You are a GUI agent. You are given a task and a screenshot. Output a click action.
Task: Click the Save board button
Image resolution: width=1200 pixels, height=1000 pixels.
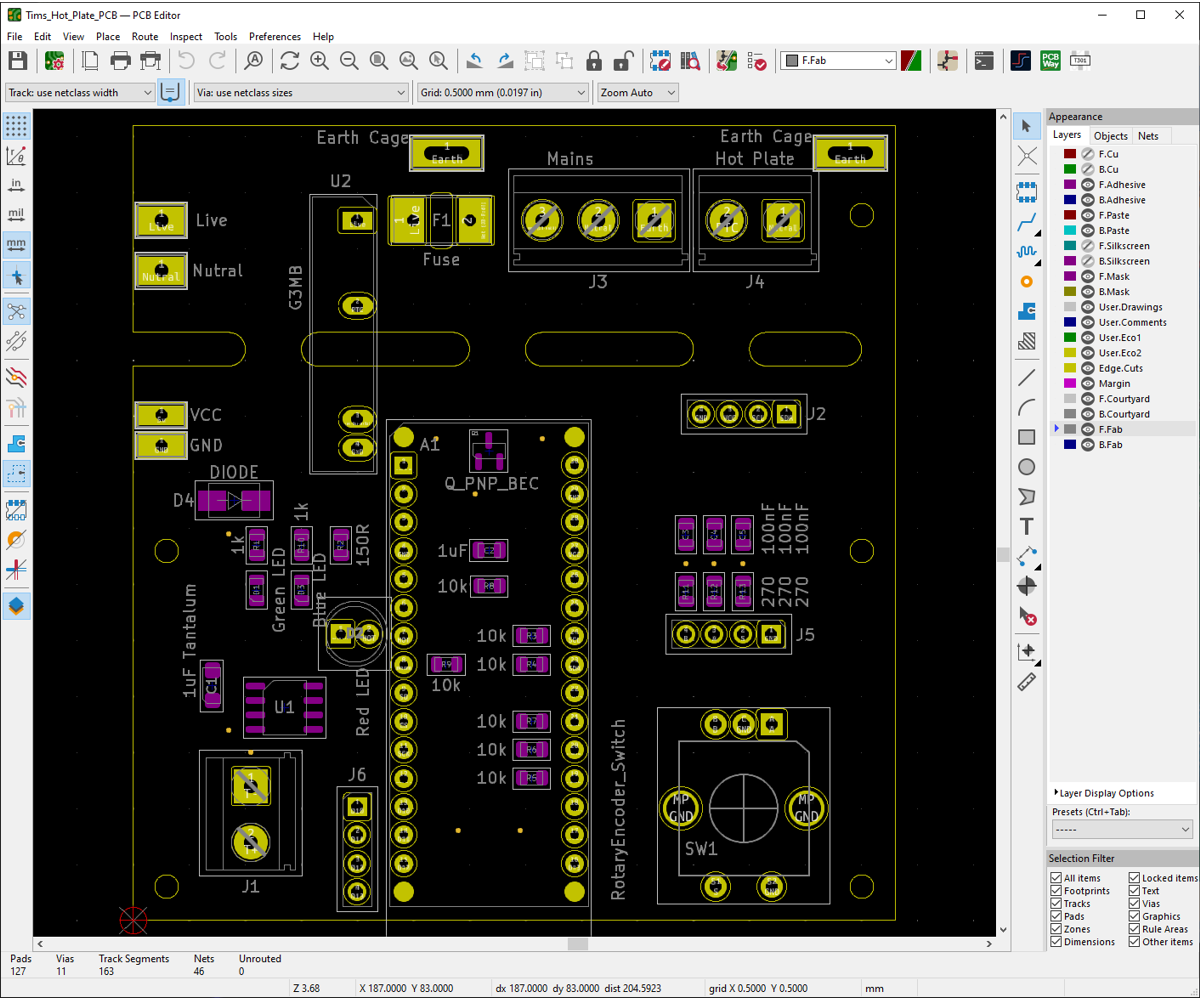17,60
